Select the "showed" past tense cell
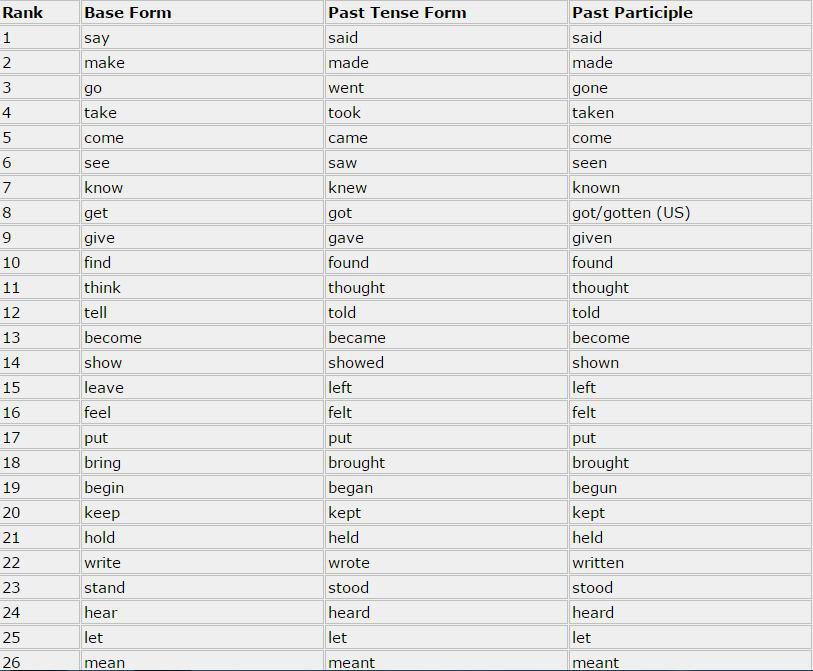813x671 pixels. coord(356,363)
